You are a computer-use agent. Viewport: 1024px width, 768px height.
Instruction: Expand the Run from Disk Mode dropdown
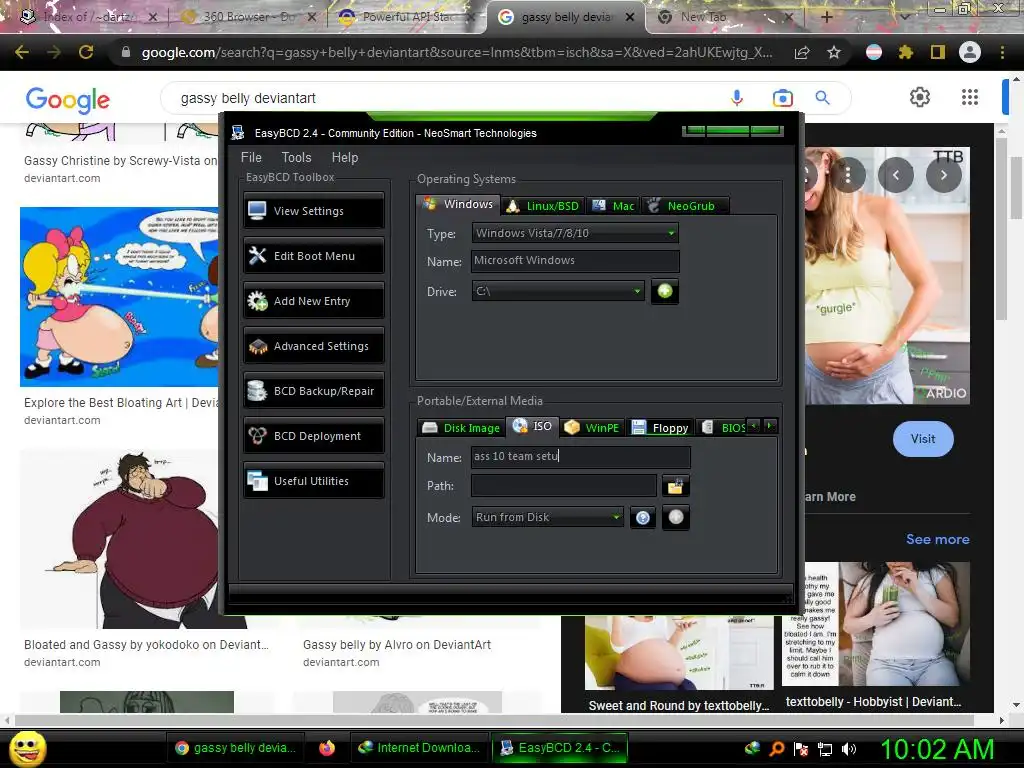[548, 517]
